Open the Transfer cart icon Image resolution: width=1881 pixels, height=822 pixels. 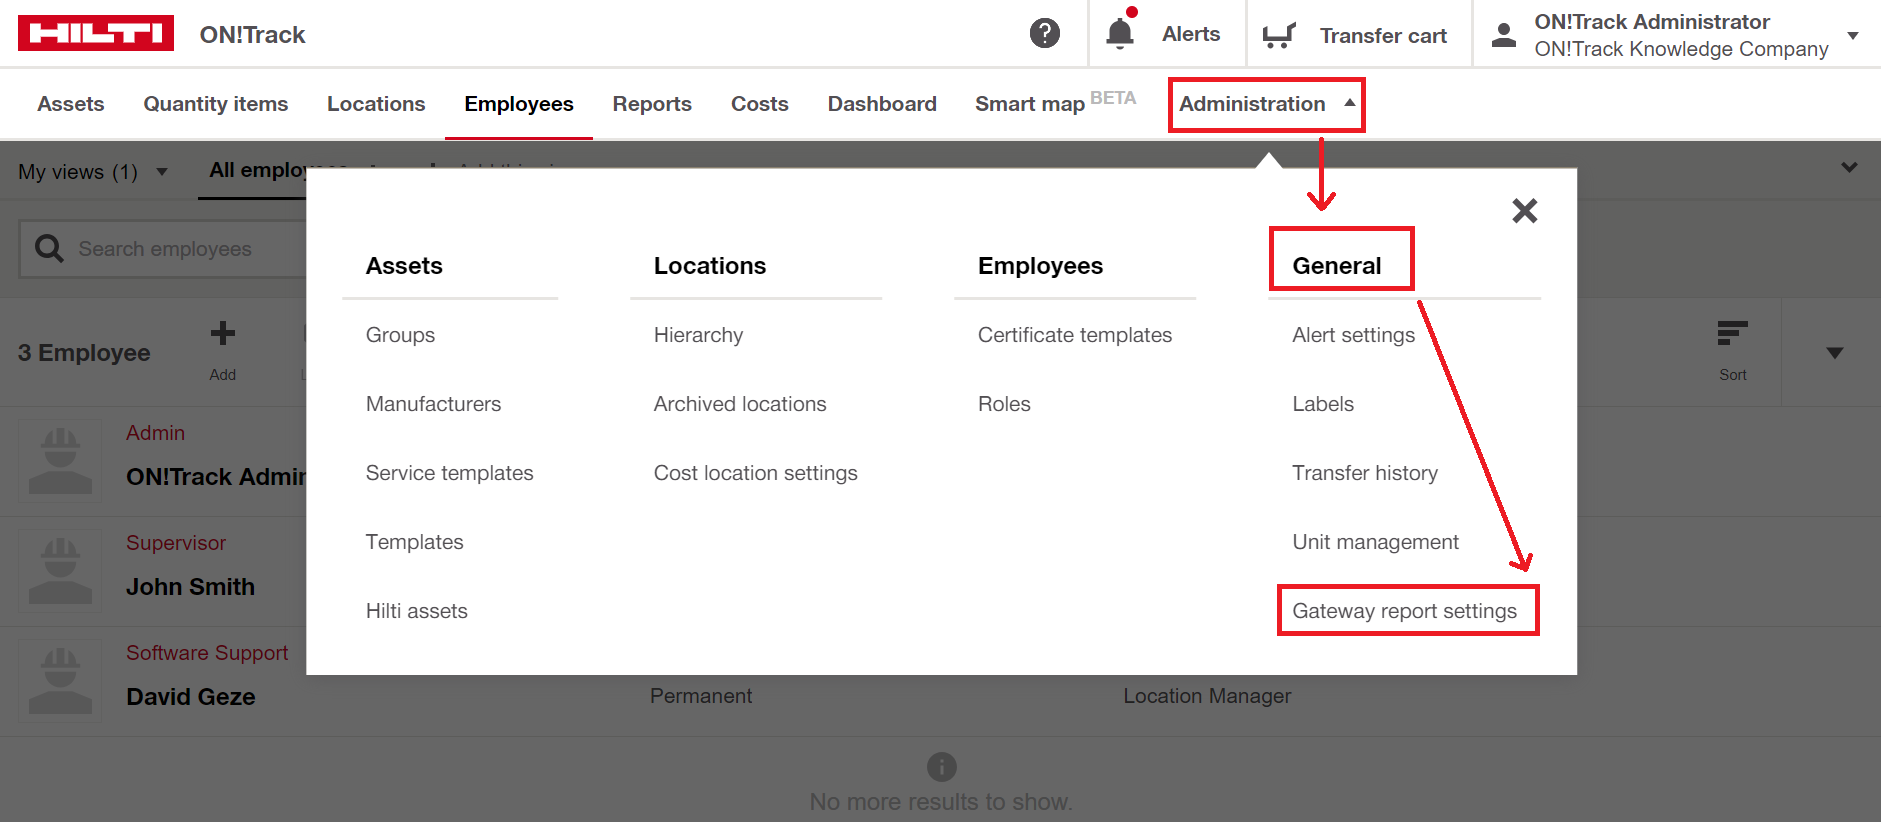tap(1279, 35)
